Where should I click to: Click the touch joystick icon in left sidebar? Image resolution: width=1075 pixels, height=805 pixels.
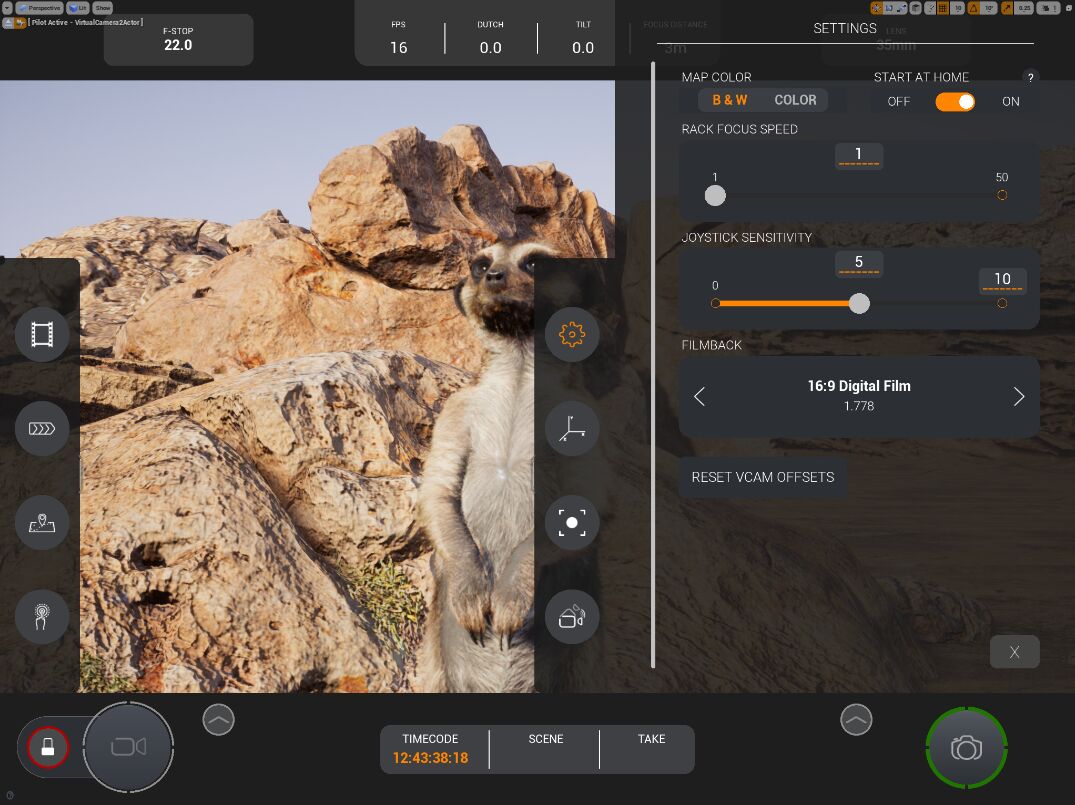click(42, 617)
